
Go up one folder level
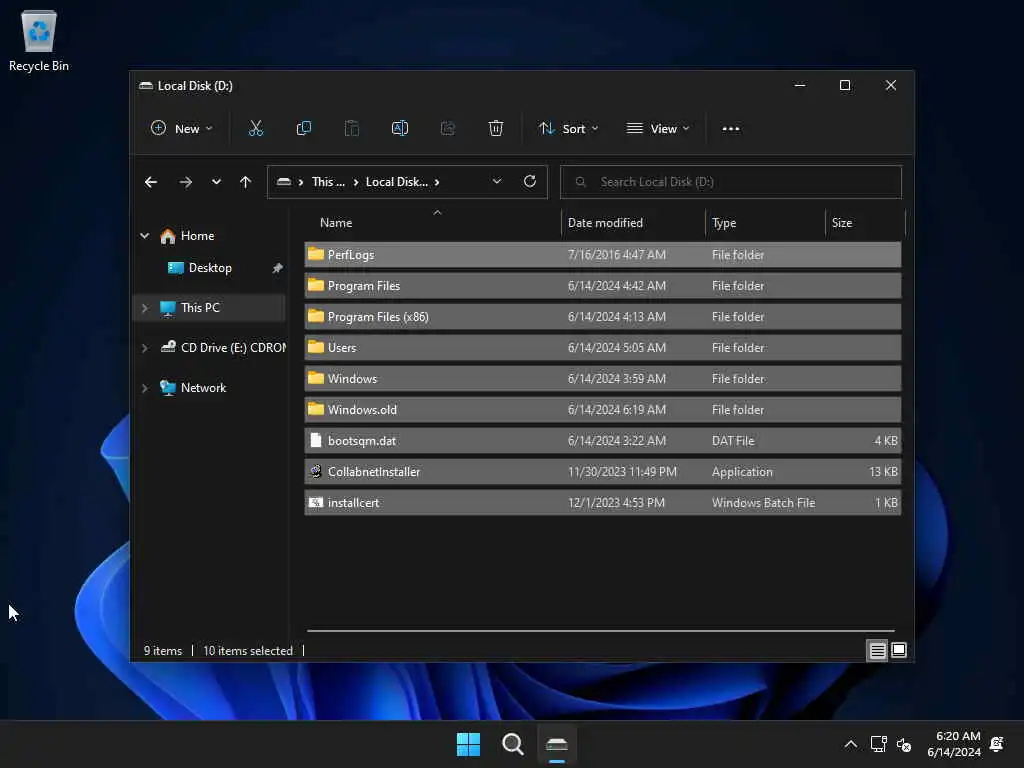[245, 182]
